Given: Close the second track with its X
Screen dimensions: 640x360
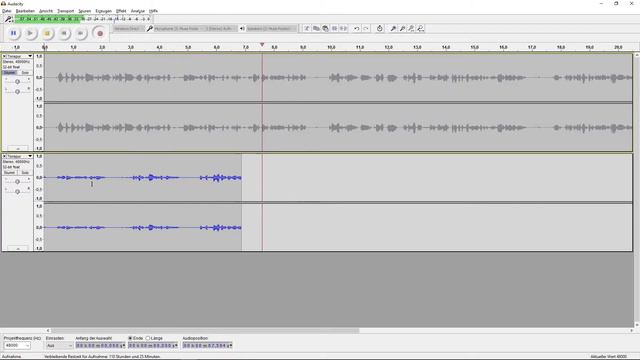Looking at the screenshot, I should click(x=4, y=156).
